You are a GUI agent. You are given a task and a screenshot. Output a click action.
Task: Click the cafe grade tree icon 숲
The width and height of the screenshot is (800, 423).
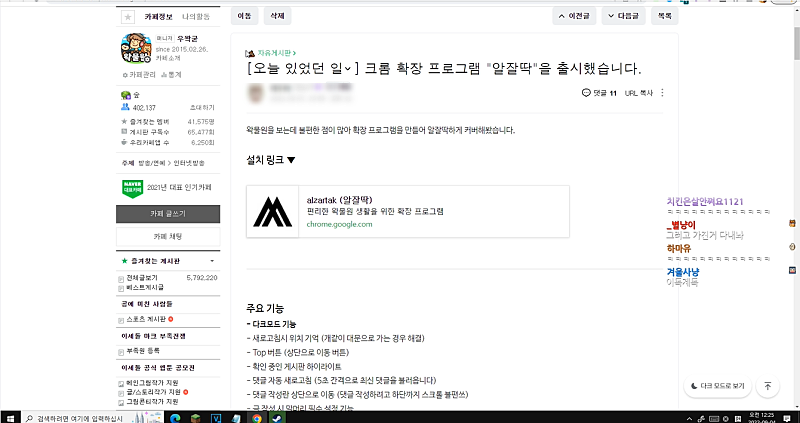pos(126,95)
